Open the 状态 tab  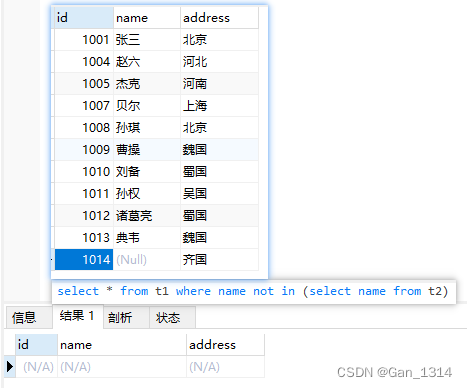(x=172, y=317)
